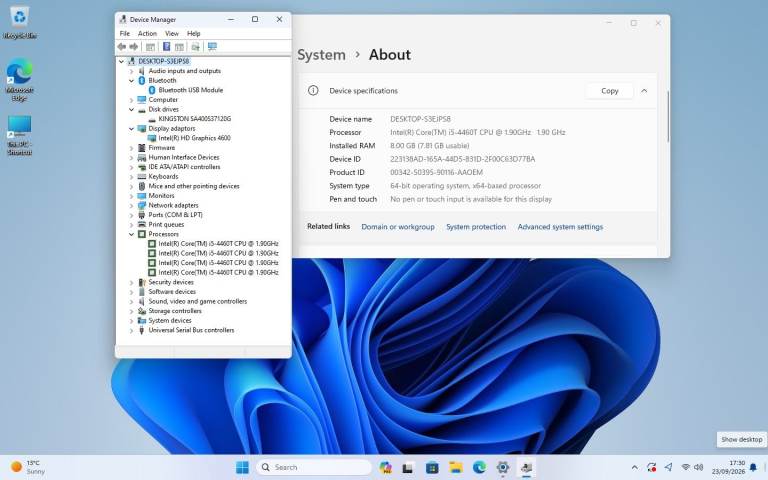The height and width of the screenshot is (480, 768).
Task: Open weather widget showing Sunny
Action: point(28,467)
